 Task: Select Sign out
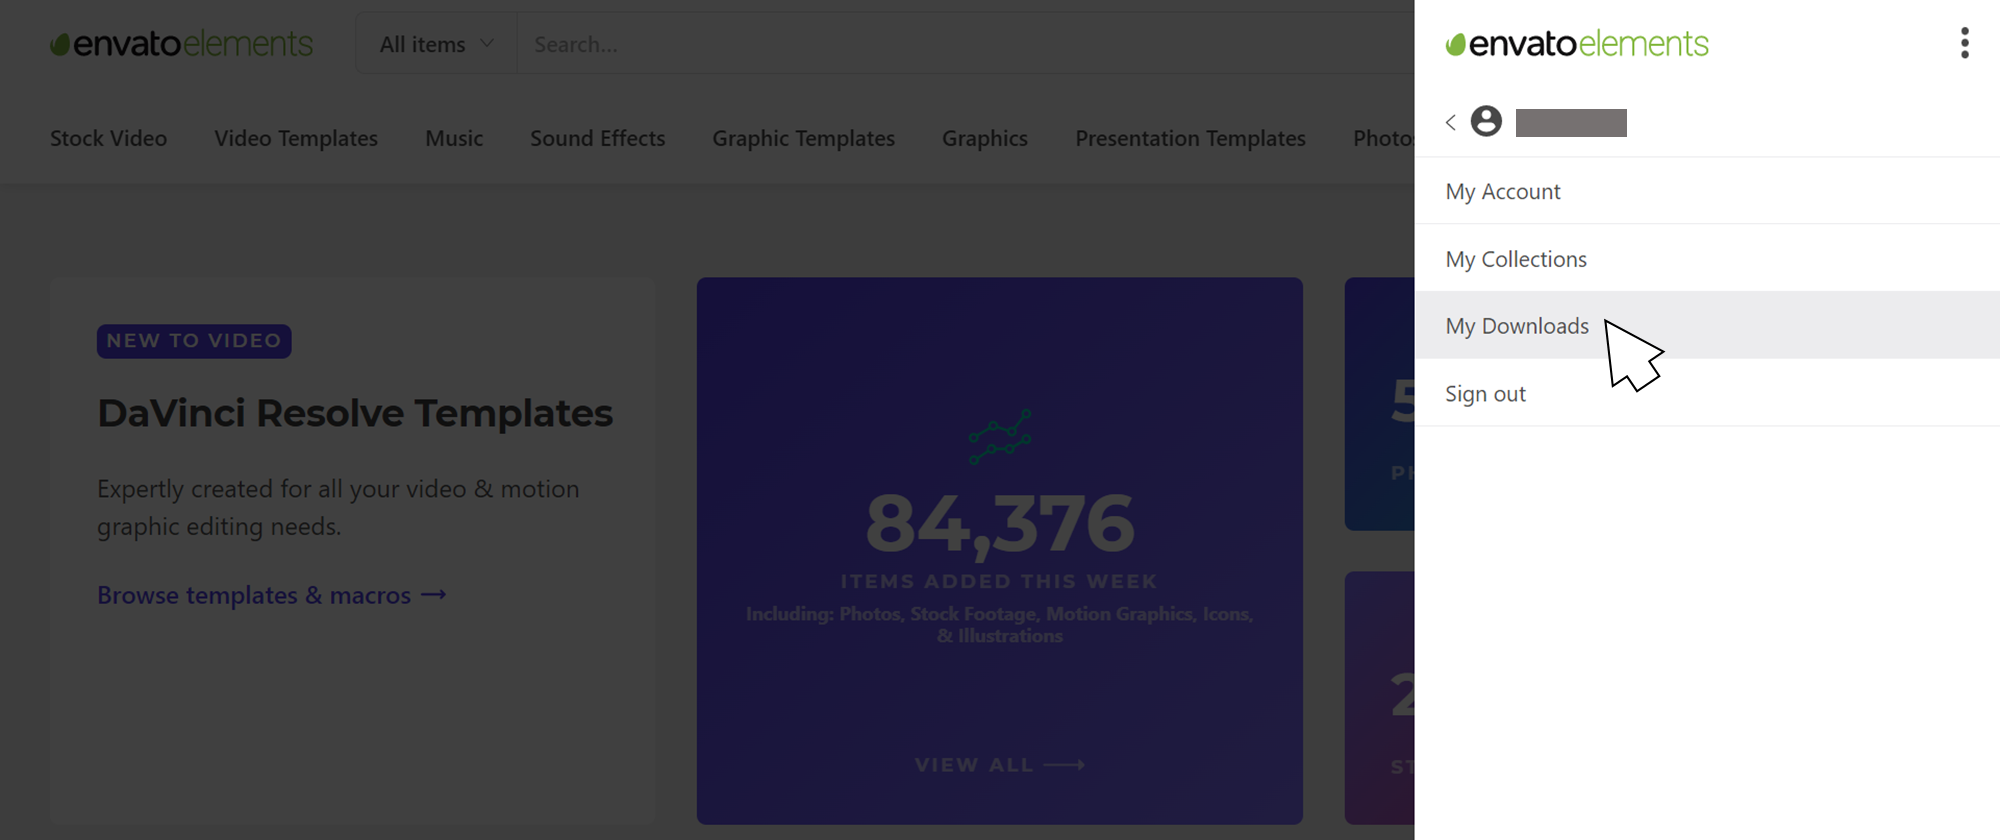[x=1707, y=393]
